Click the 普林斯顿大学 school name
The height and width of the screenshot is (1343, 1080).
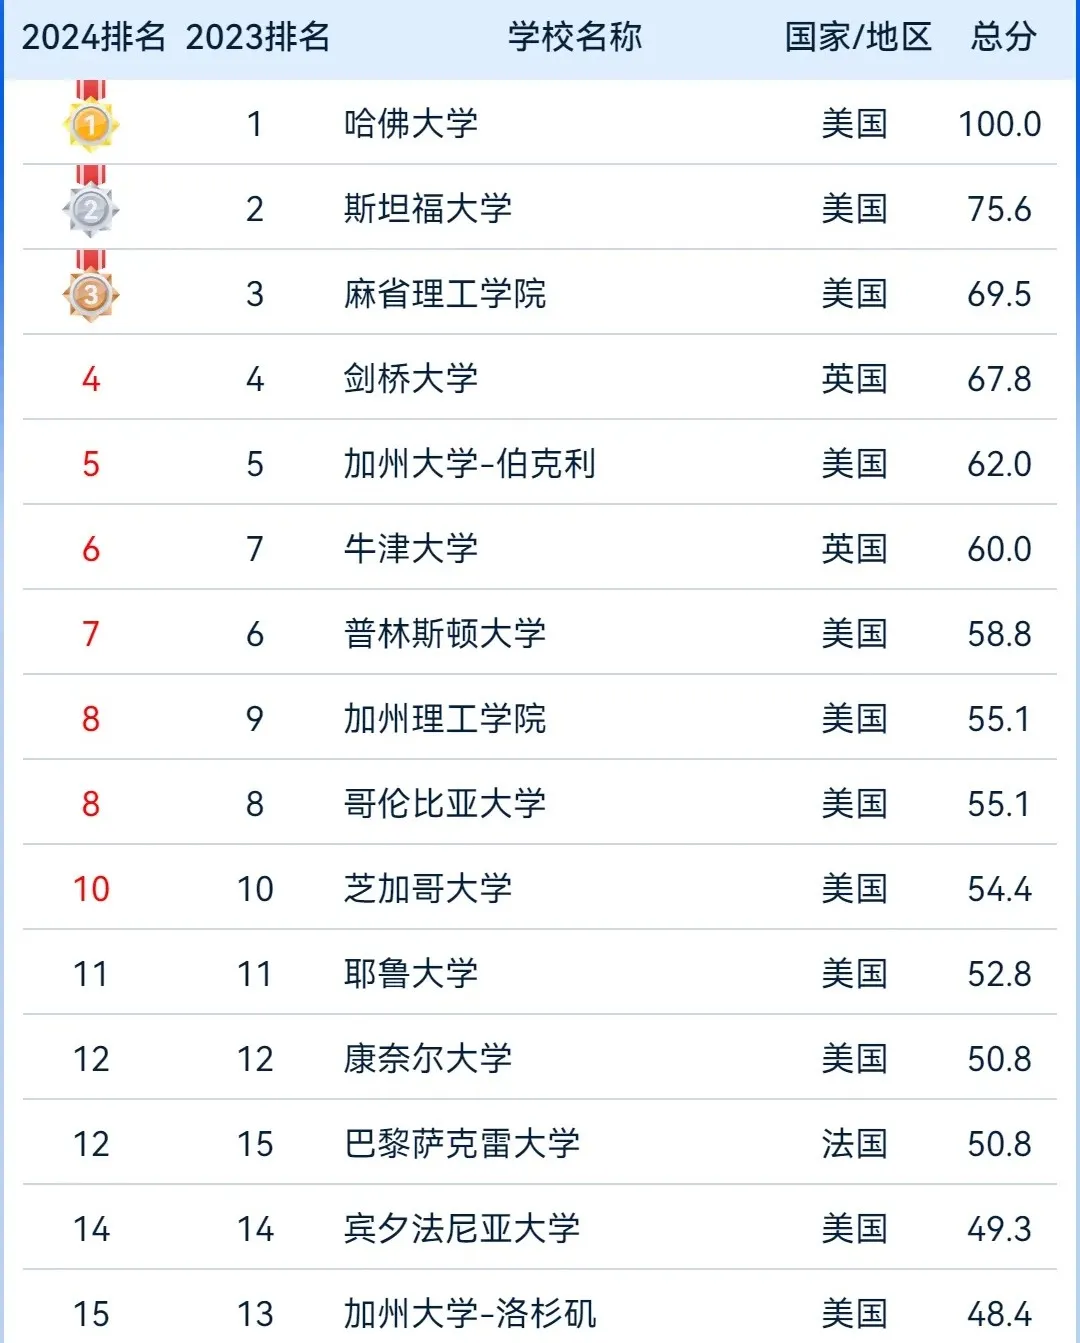click(x=445, y=634)
